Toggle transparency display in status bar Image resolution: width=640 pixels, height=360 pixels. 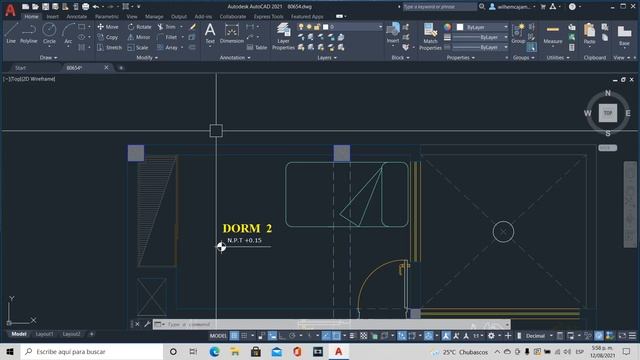coord(363,336)
